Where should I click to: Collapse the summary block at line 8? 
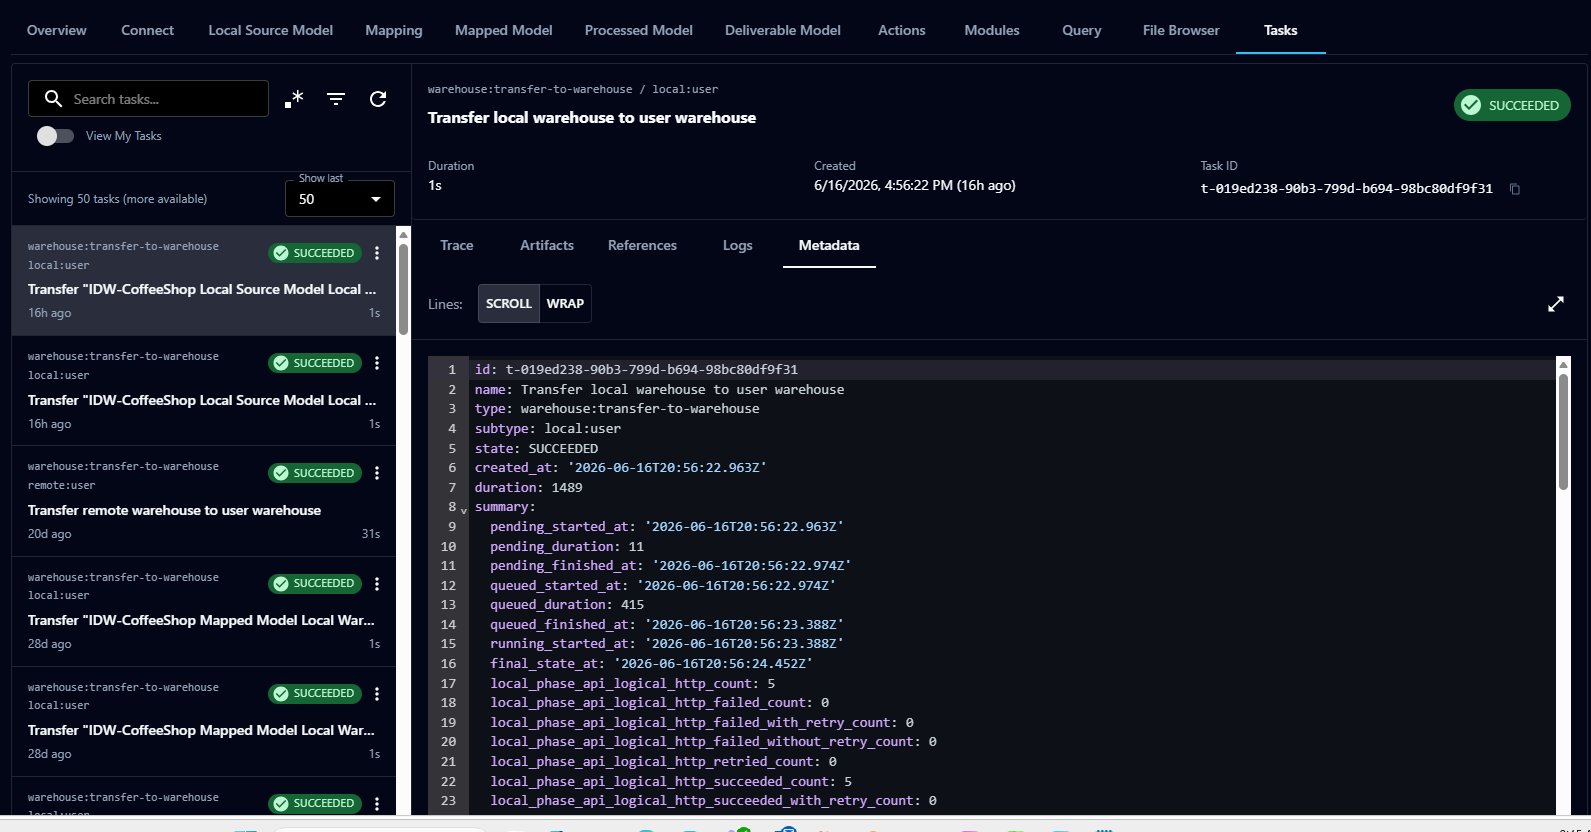click(464, 510)
